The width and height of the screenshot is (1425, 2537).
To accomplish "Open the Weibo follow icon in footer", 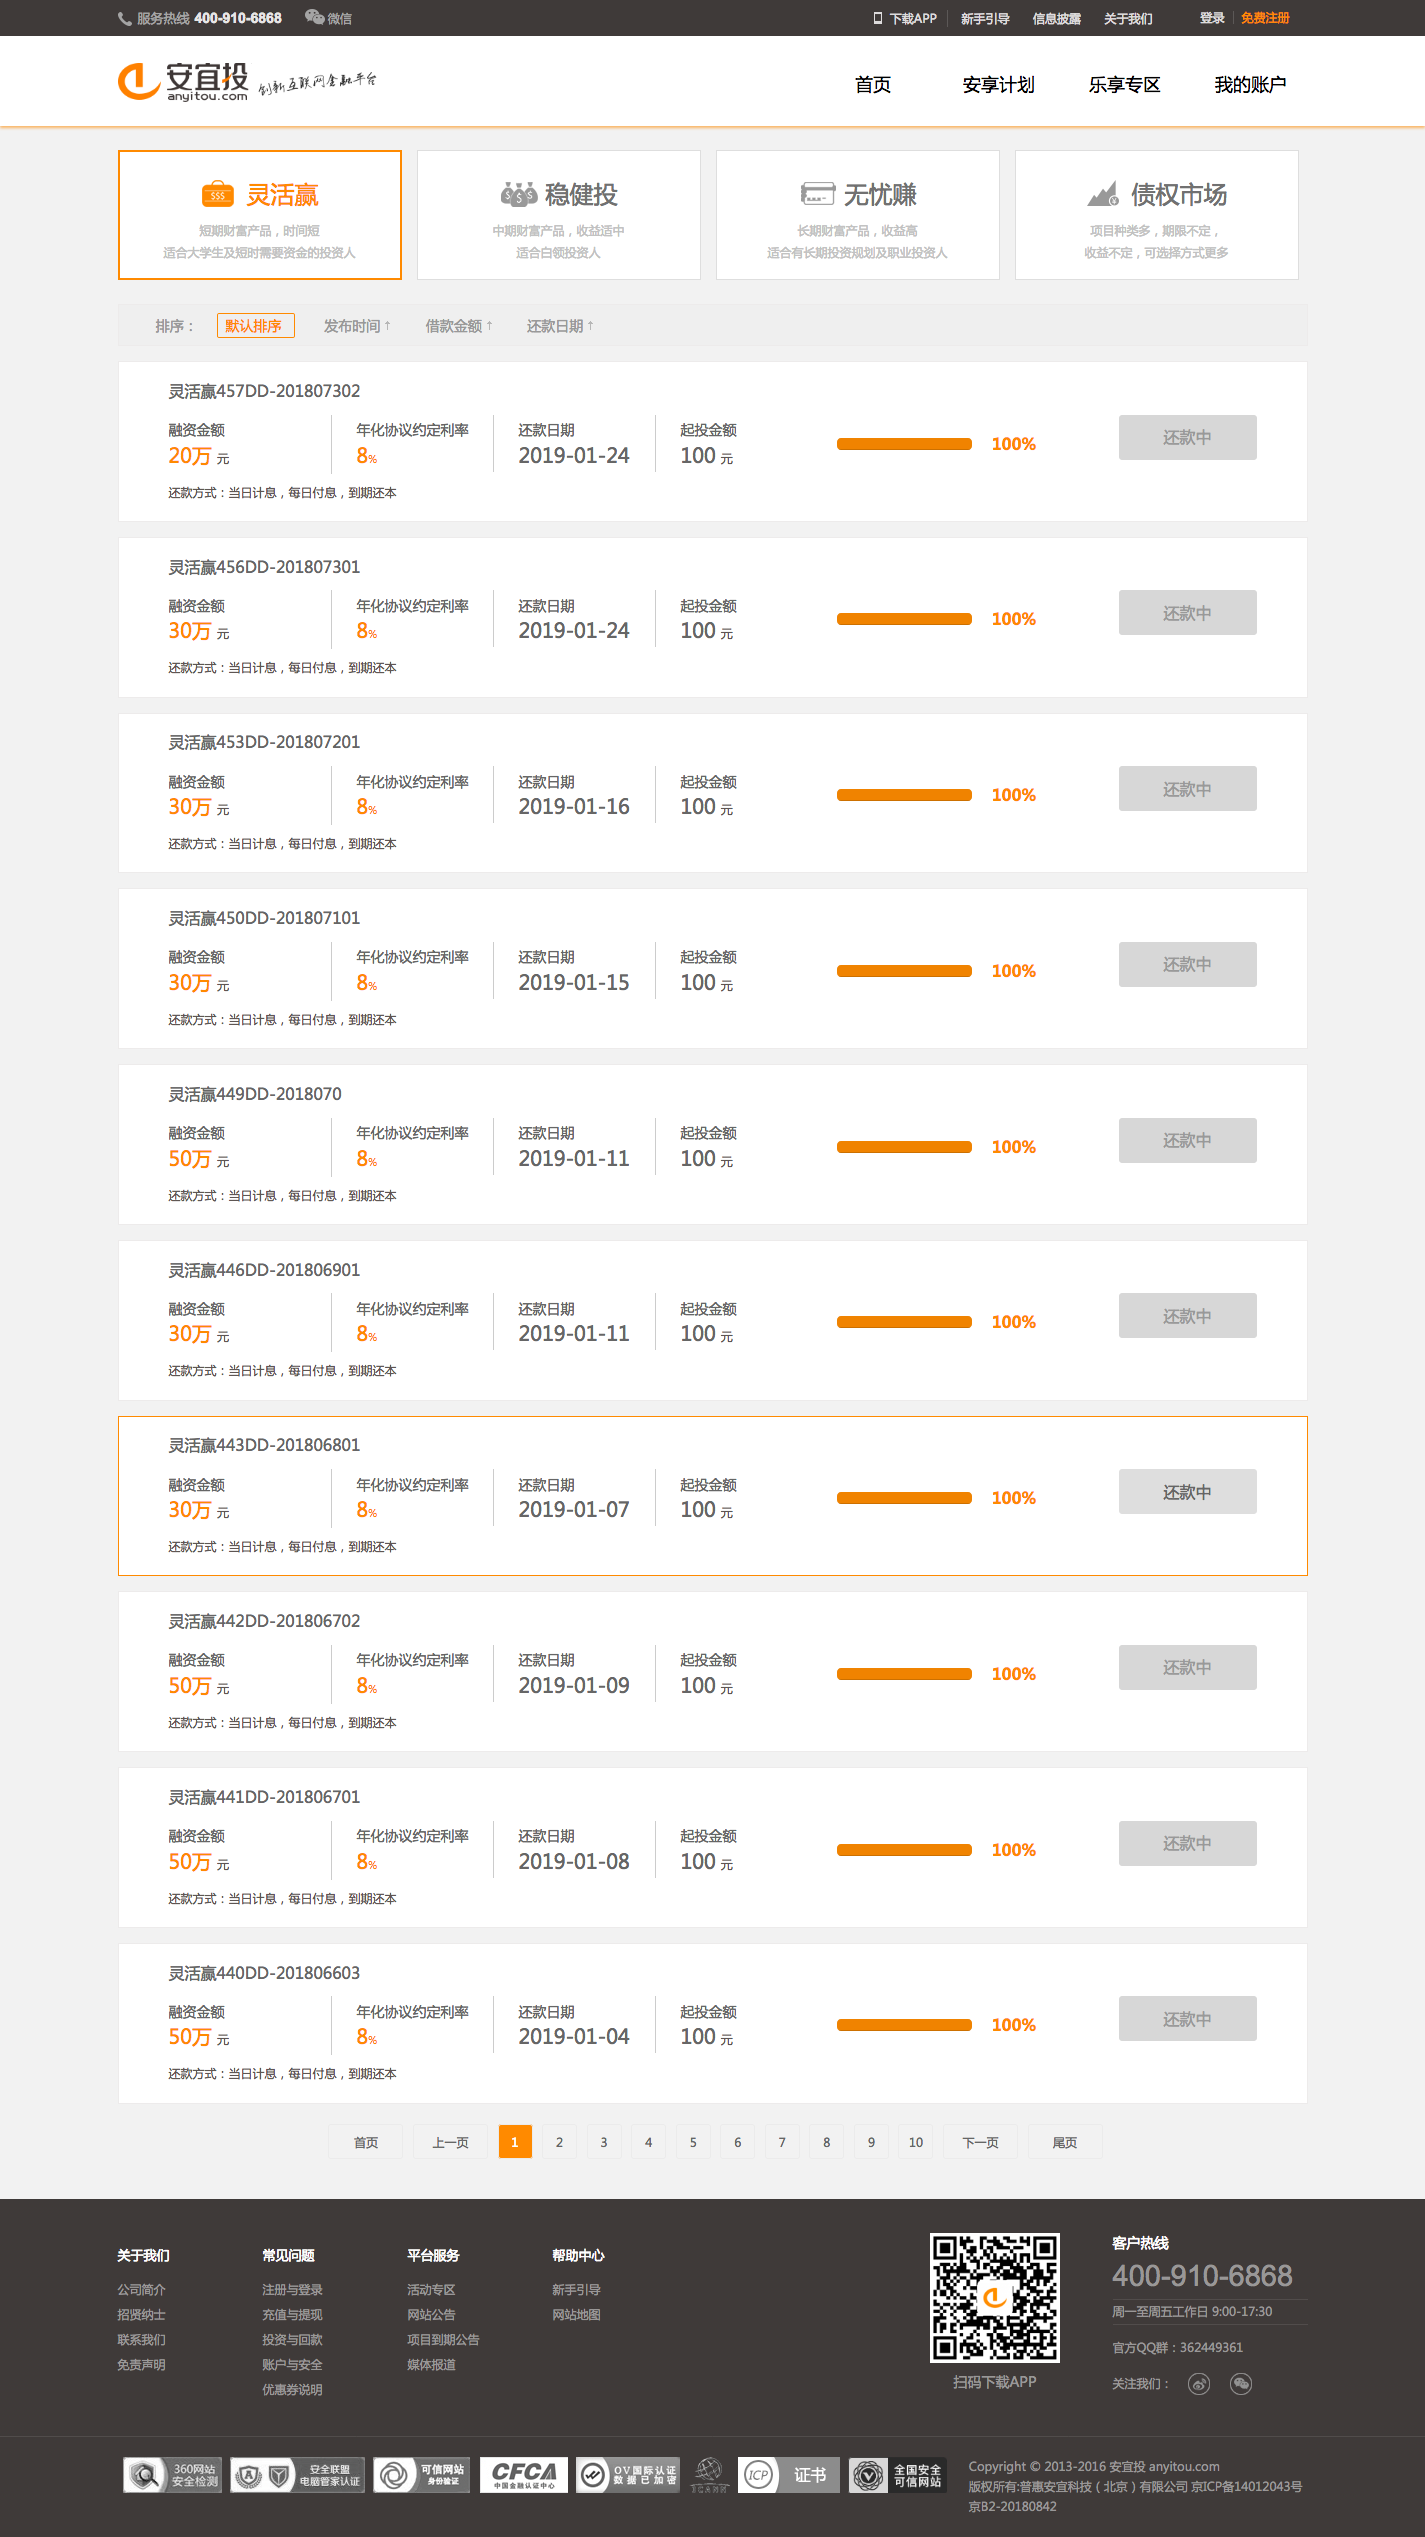I will (1198, 2384).
